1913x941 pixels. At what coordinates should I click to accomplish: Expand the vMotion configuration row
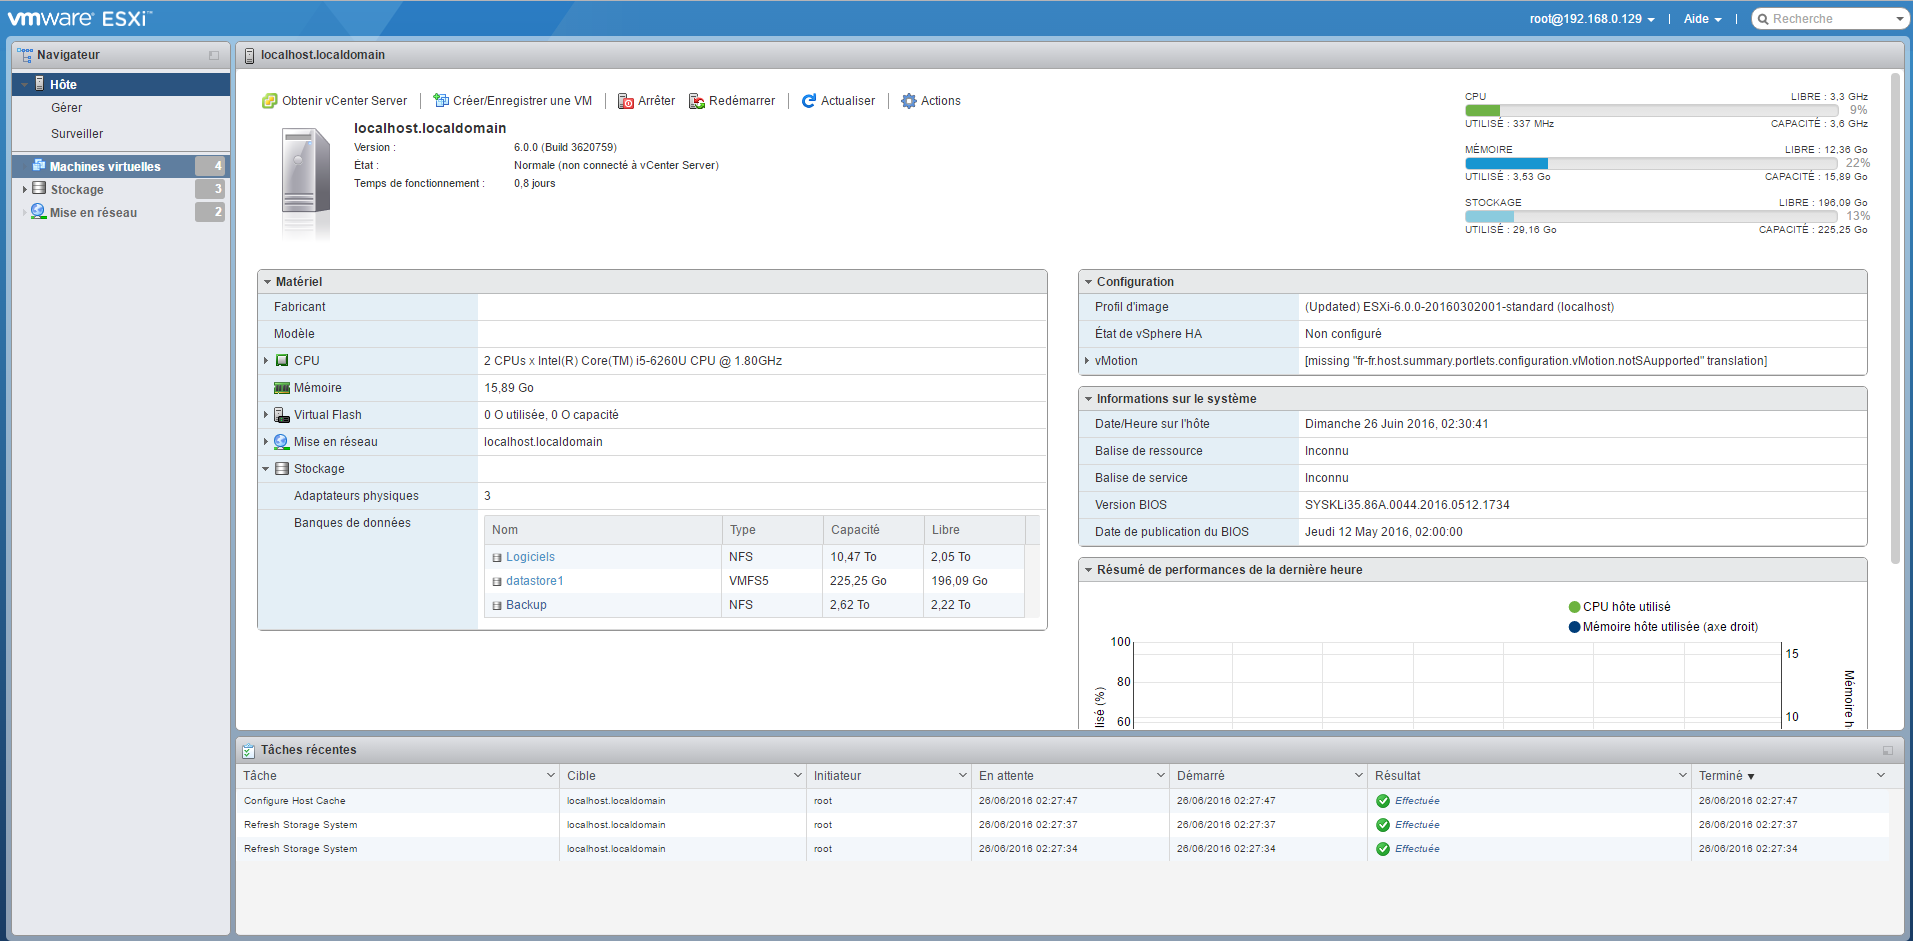pyautogui.click(x=1087, y=361)
